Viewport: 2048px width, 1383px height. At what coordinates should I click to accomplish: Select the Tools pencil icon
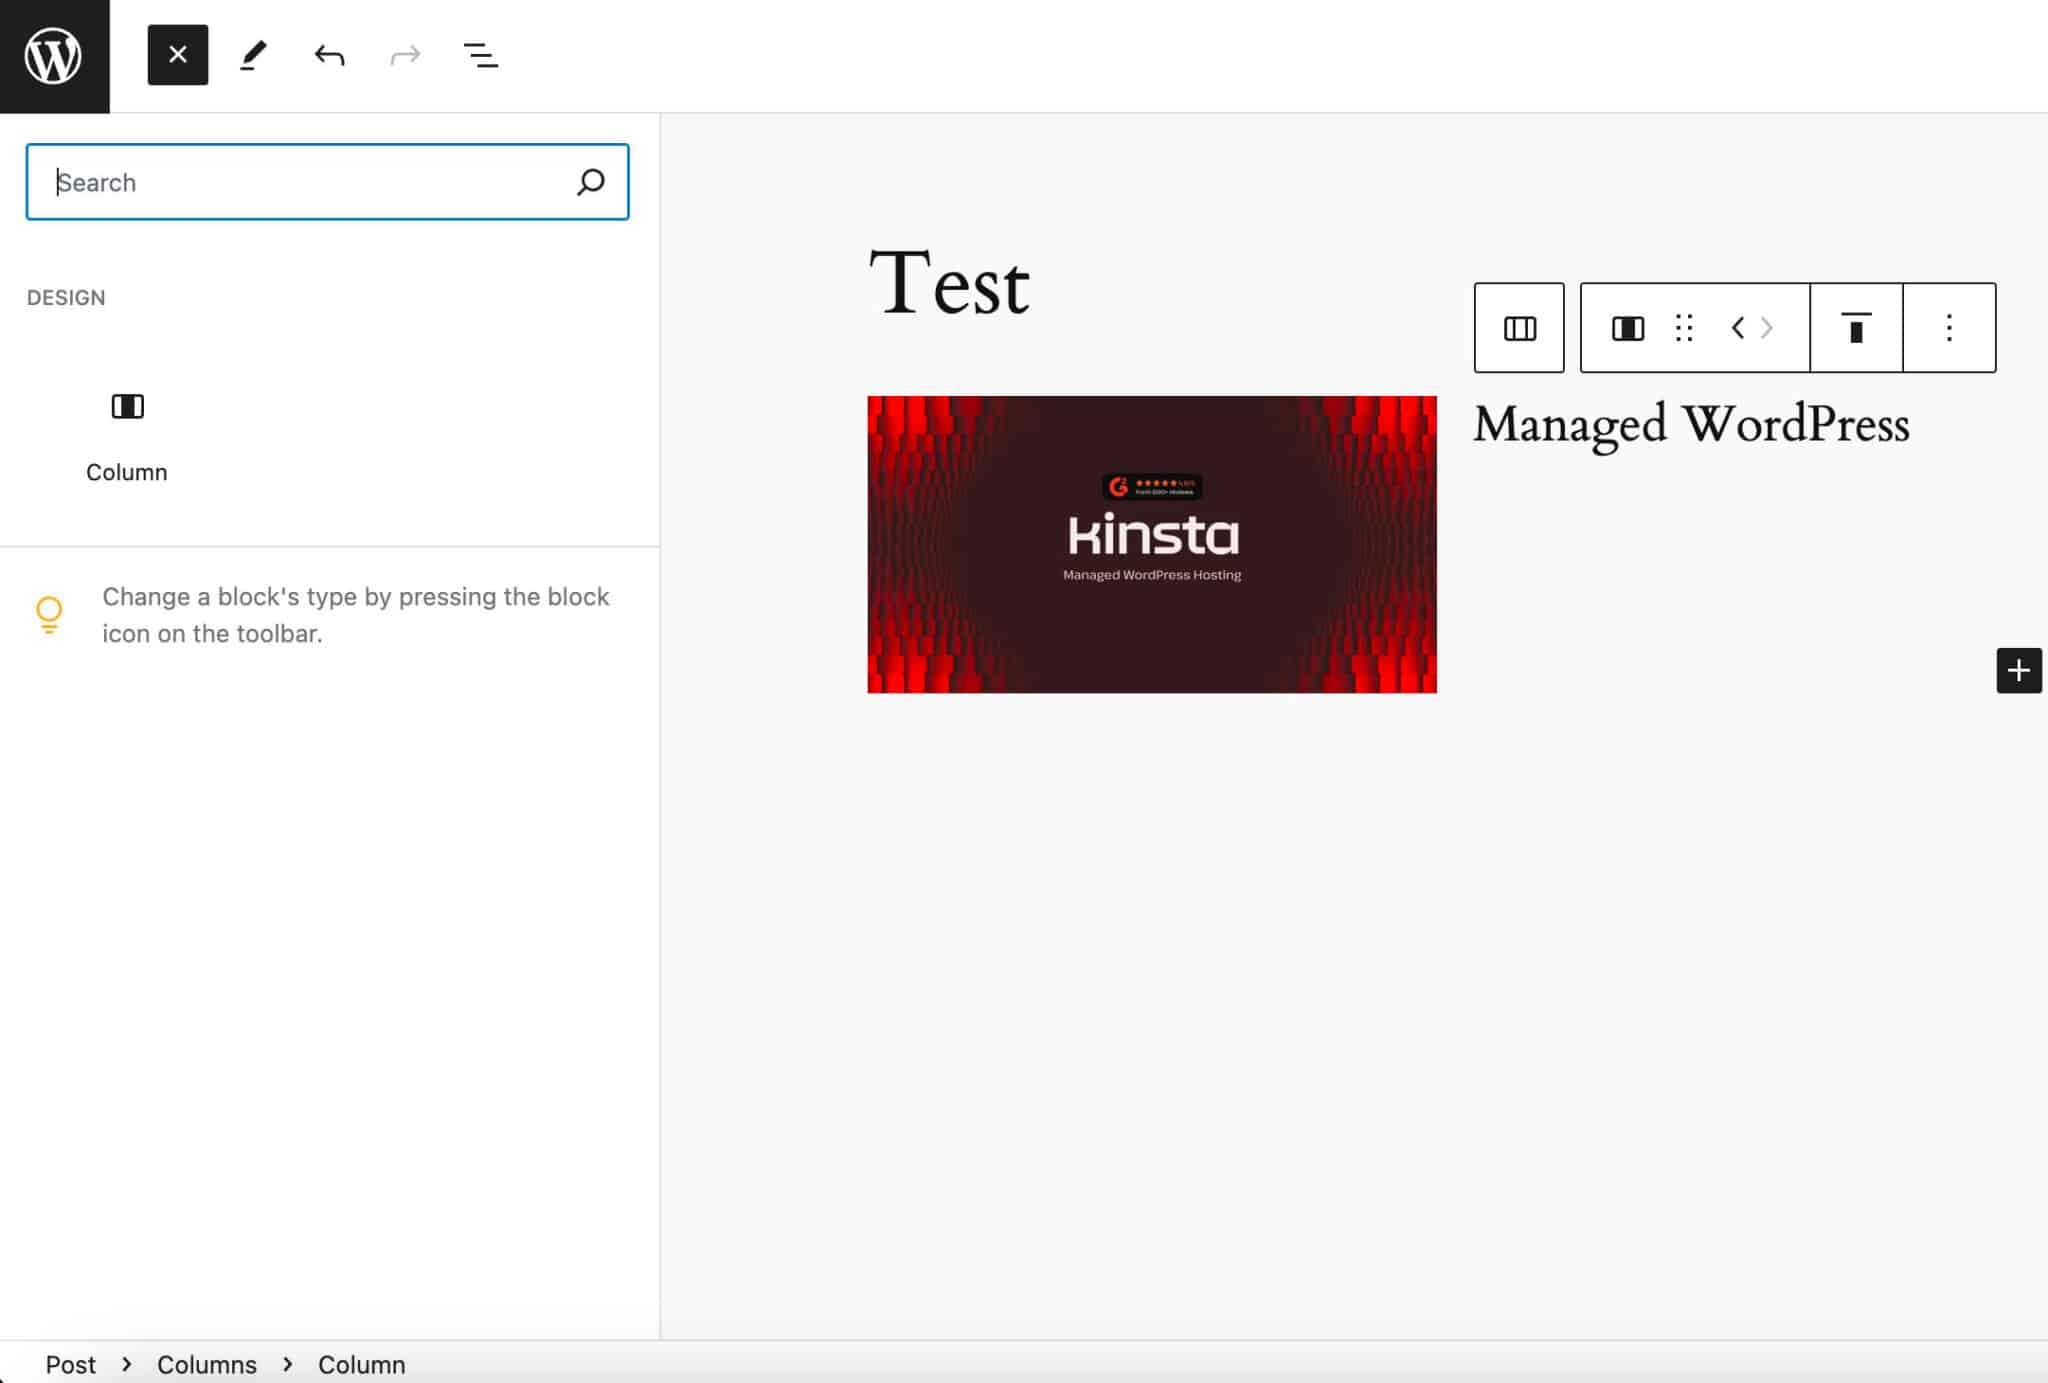point(253,55)
